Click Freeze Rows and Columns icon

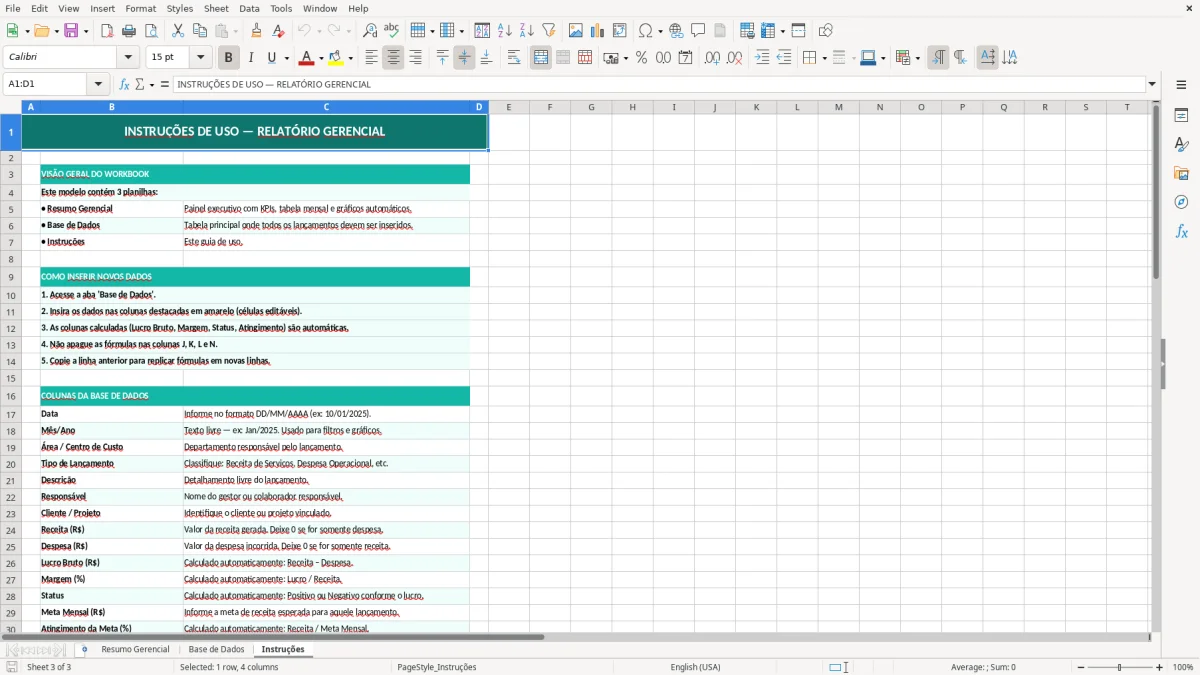pyautogui.click(x=768, y=31)
